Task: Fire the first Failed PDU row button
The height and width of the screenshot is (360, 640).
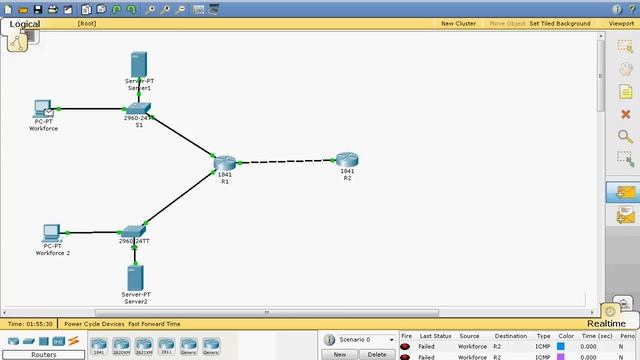Action: coord(405,347)
